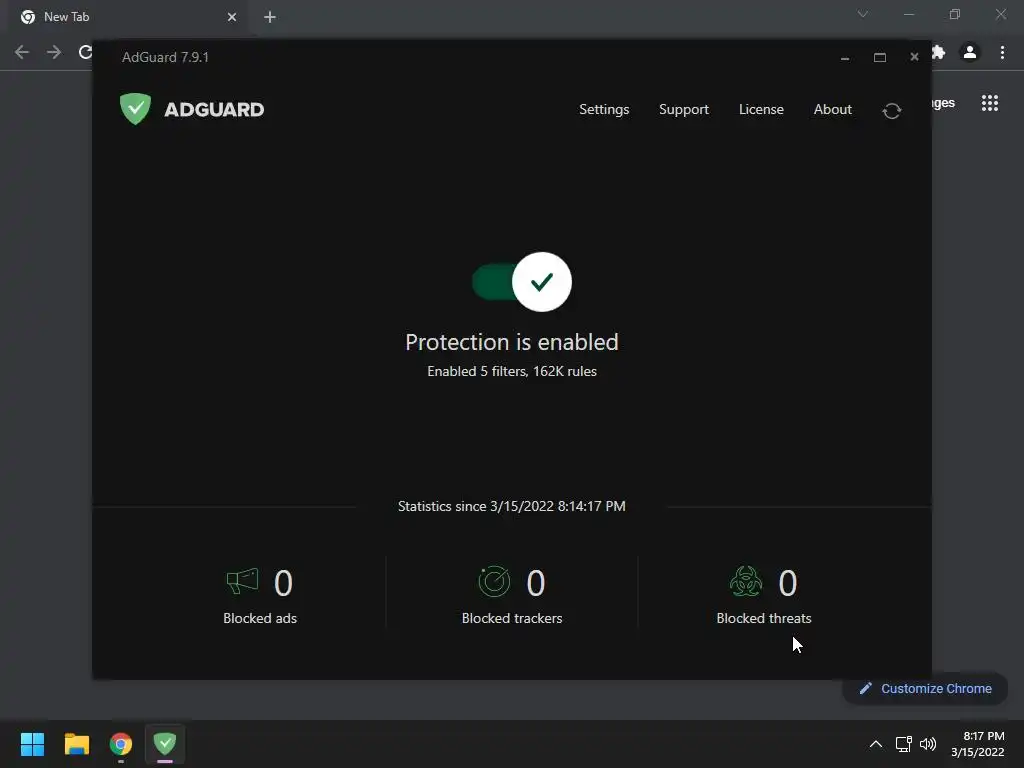Open the volume control in the tray
This screenshot has height=768, width=1024.
[x=927, y=744]
